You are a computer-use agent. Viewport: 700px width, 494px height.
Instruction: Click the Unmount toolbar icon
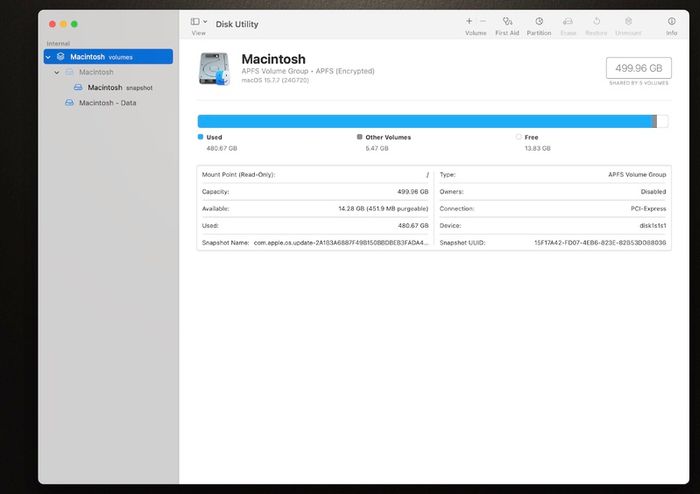[628, 21]
